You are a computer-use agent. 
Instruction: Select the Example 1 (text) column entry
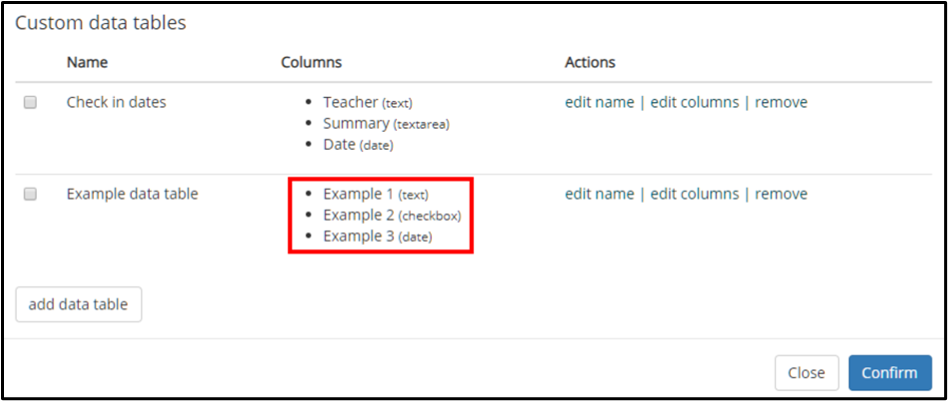[375, 194]
